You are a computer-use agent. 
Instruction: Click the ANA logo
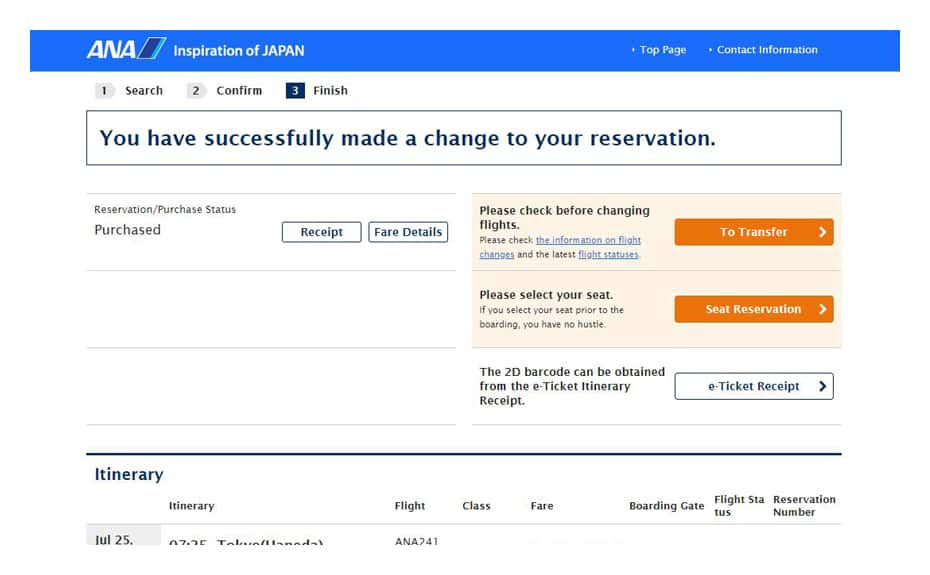click(126, 49)
